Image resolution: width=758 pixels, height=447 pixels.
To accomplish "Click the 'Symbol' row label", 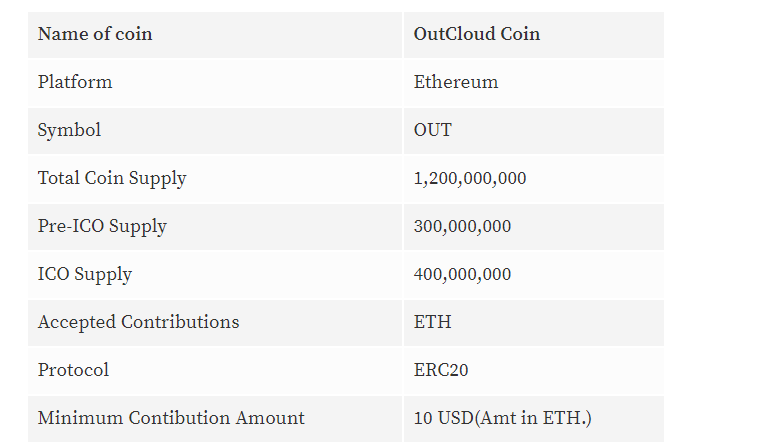I will [69, 130].
